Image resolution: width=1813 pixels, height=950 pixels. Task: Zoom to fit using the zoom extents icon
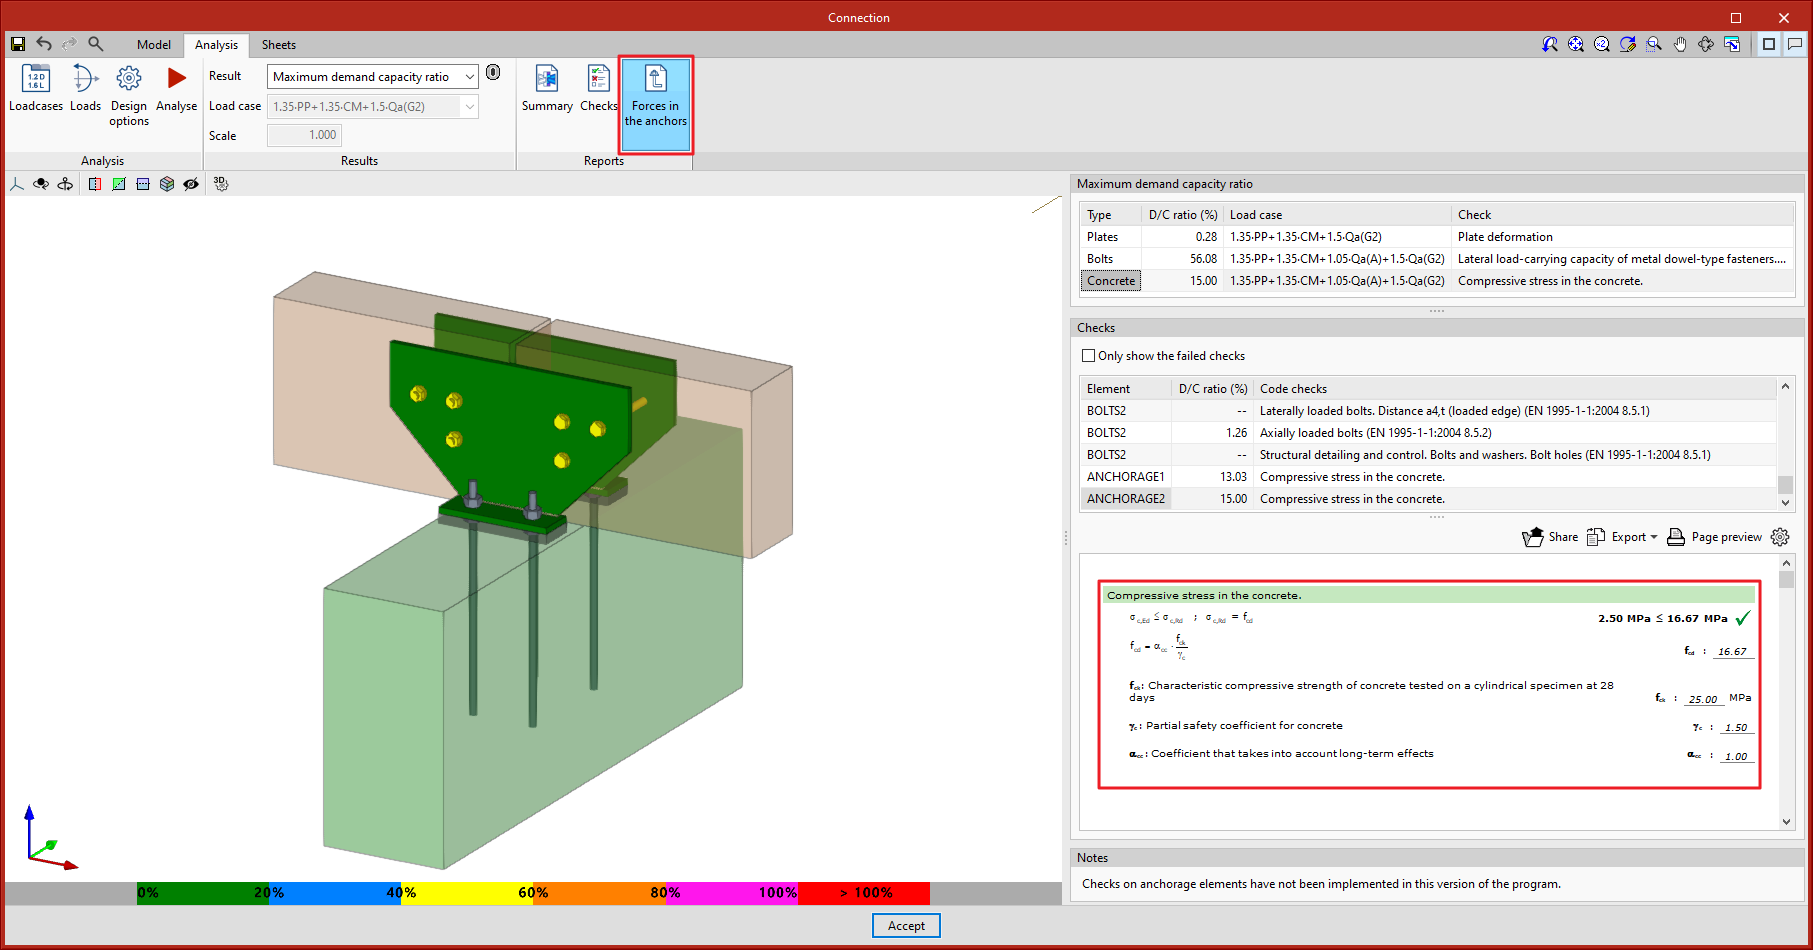[x=1575, y=44]
